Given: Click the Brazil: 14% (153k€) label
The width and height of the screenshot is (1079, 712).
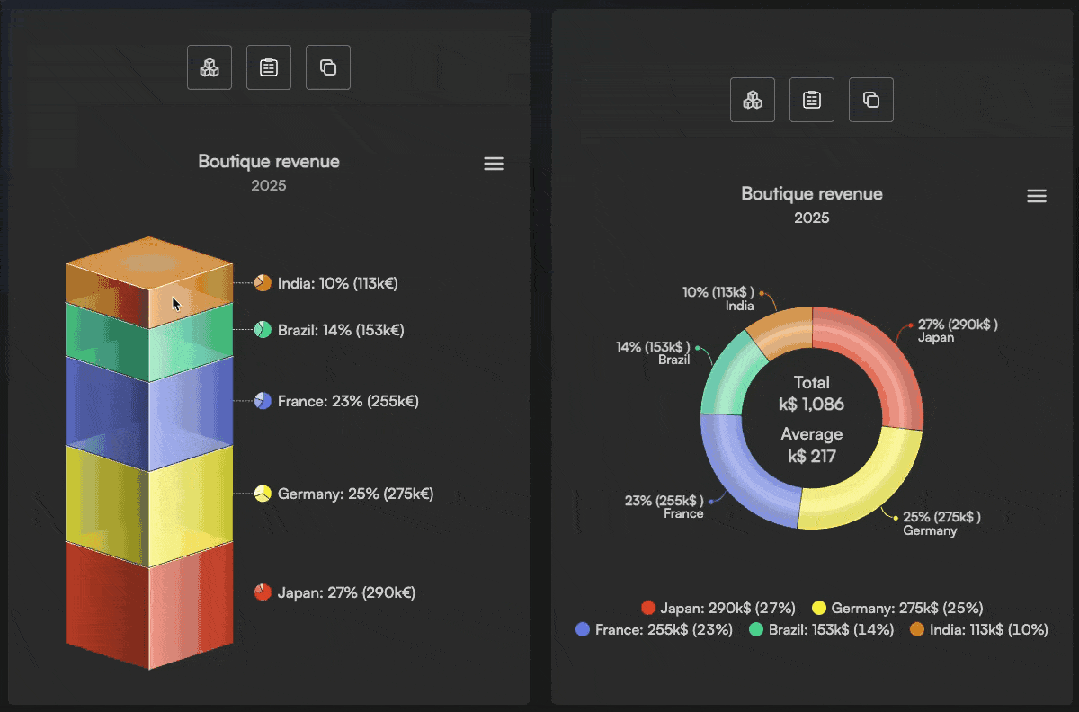Looking at the screenshot, I should [341, 330].
